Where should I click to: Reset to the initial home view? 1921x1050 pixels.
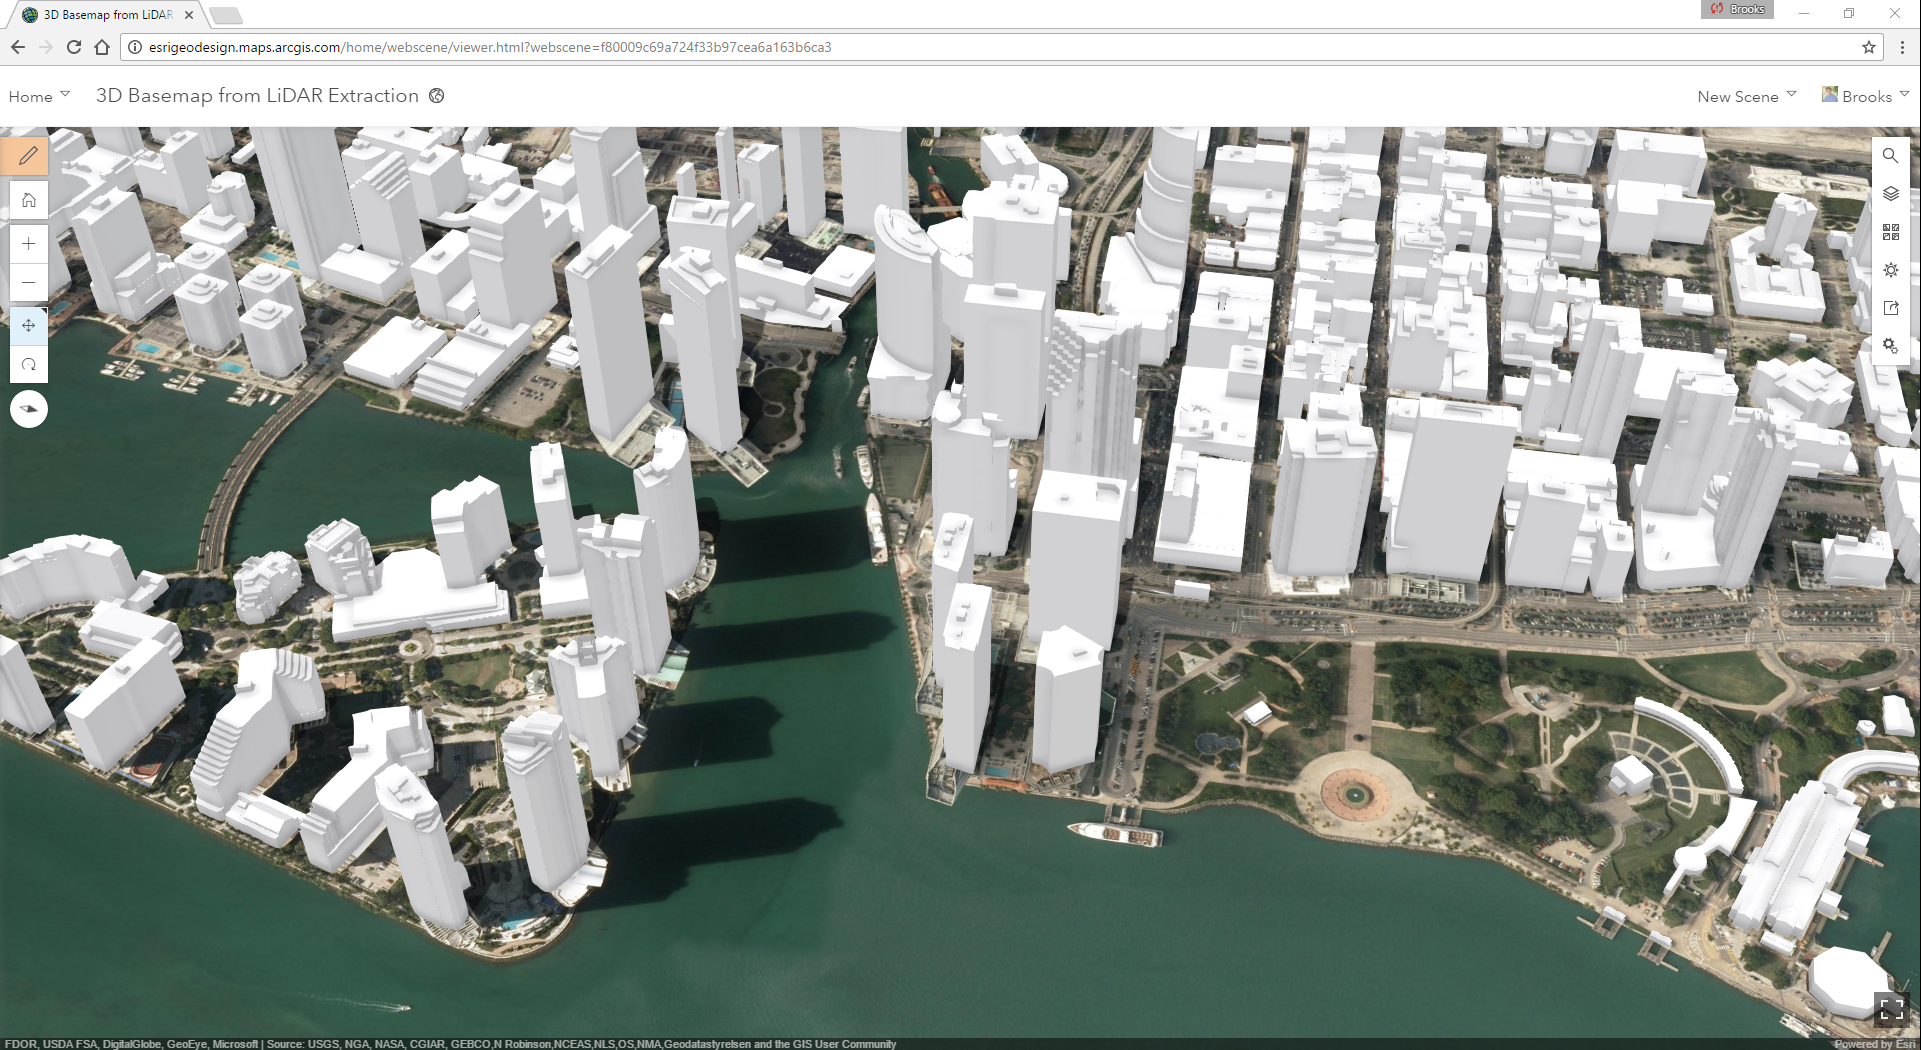29,200
